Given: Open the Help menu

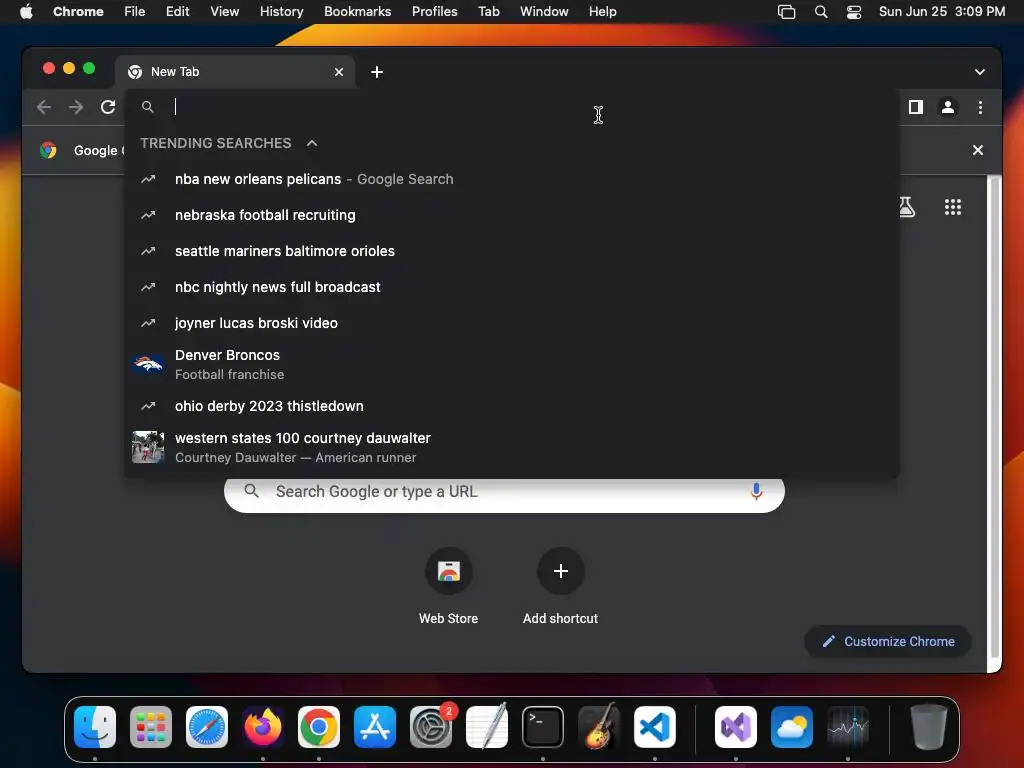Looking at the screenshot, I should click(602, 11).
